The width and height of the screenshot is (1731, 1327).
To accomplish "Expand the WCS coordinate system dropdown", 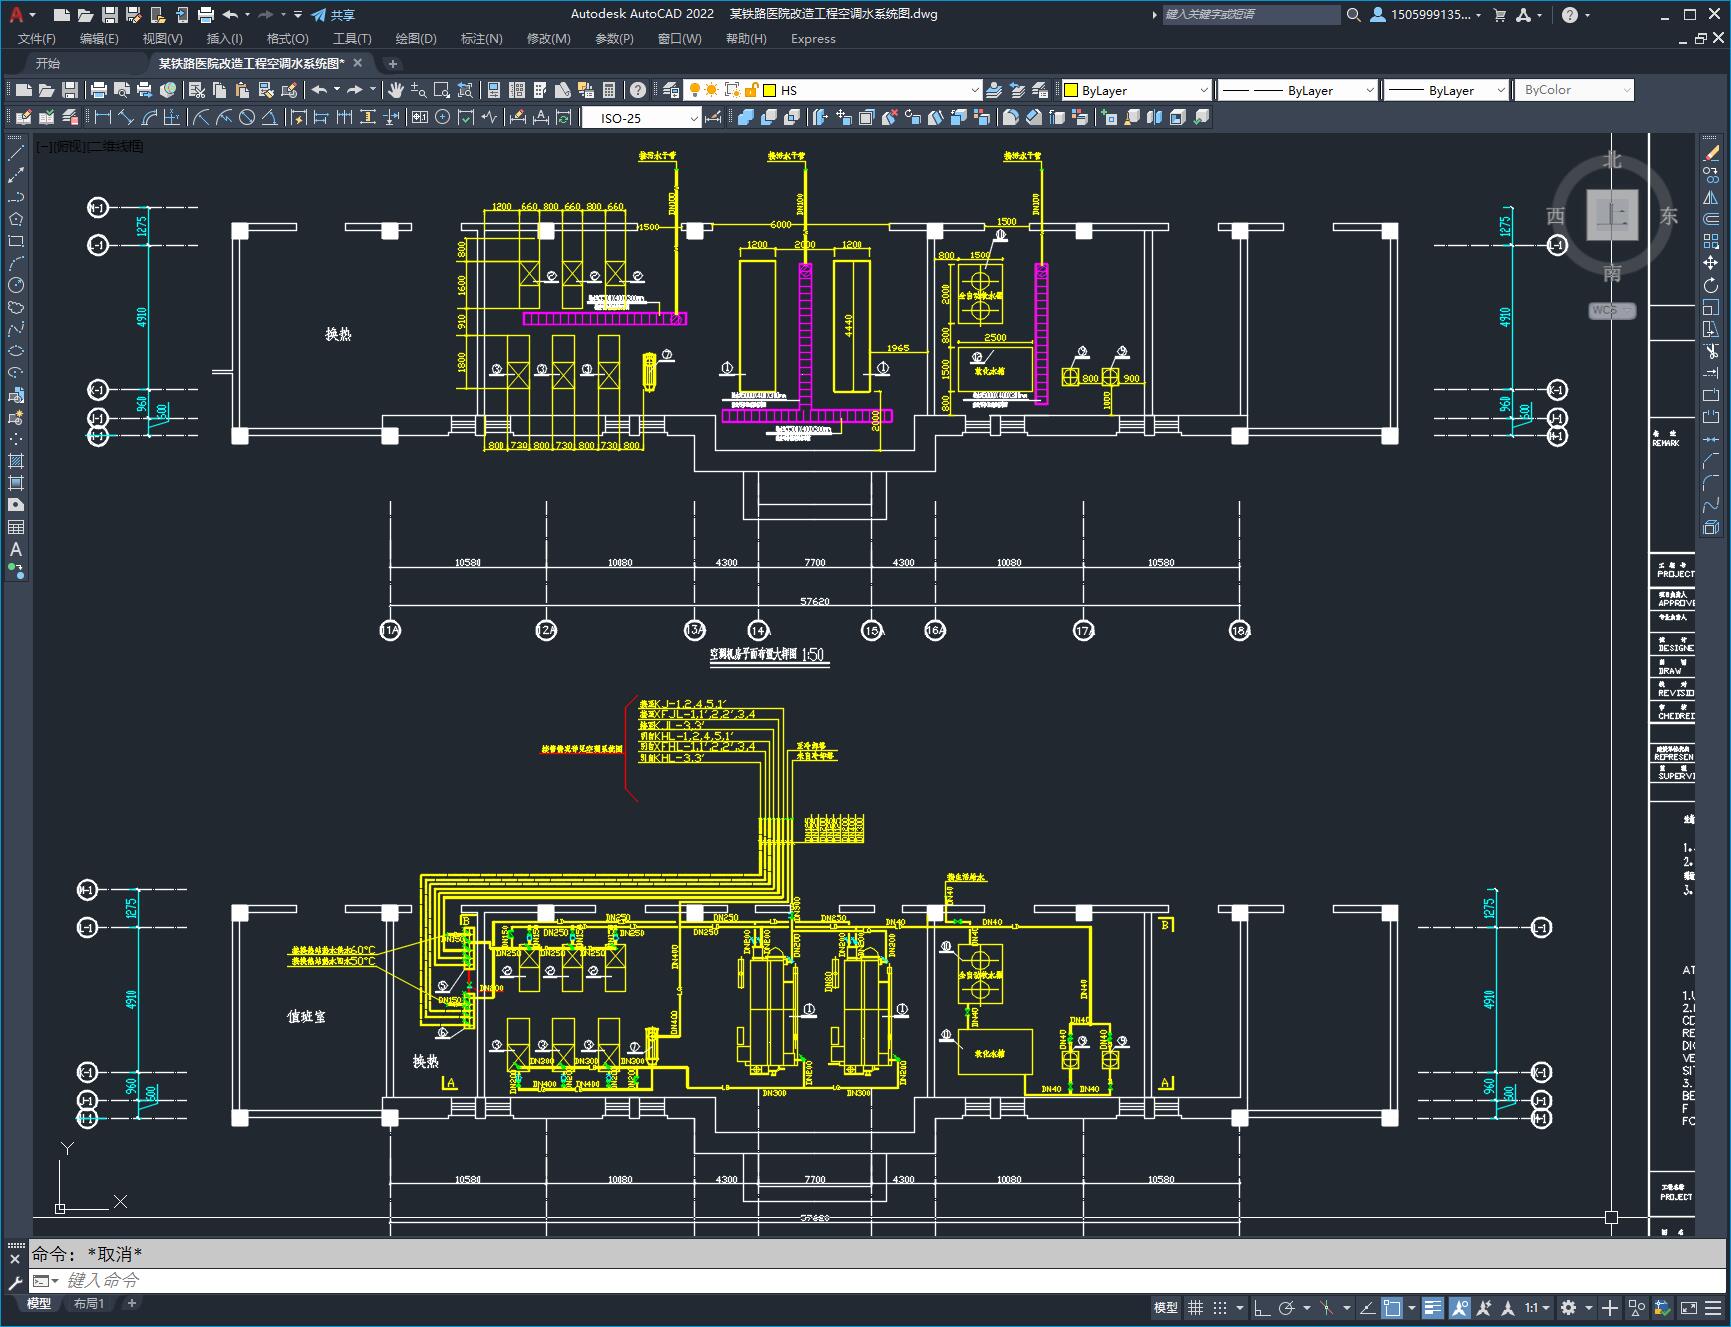I will click(x=1612, y=311).
